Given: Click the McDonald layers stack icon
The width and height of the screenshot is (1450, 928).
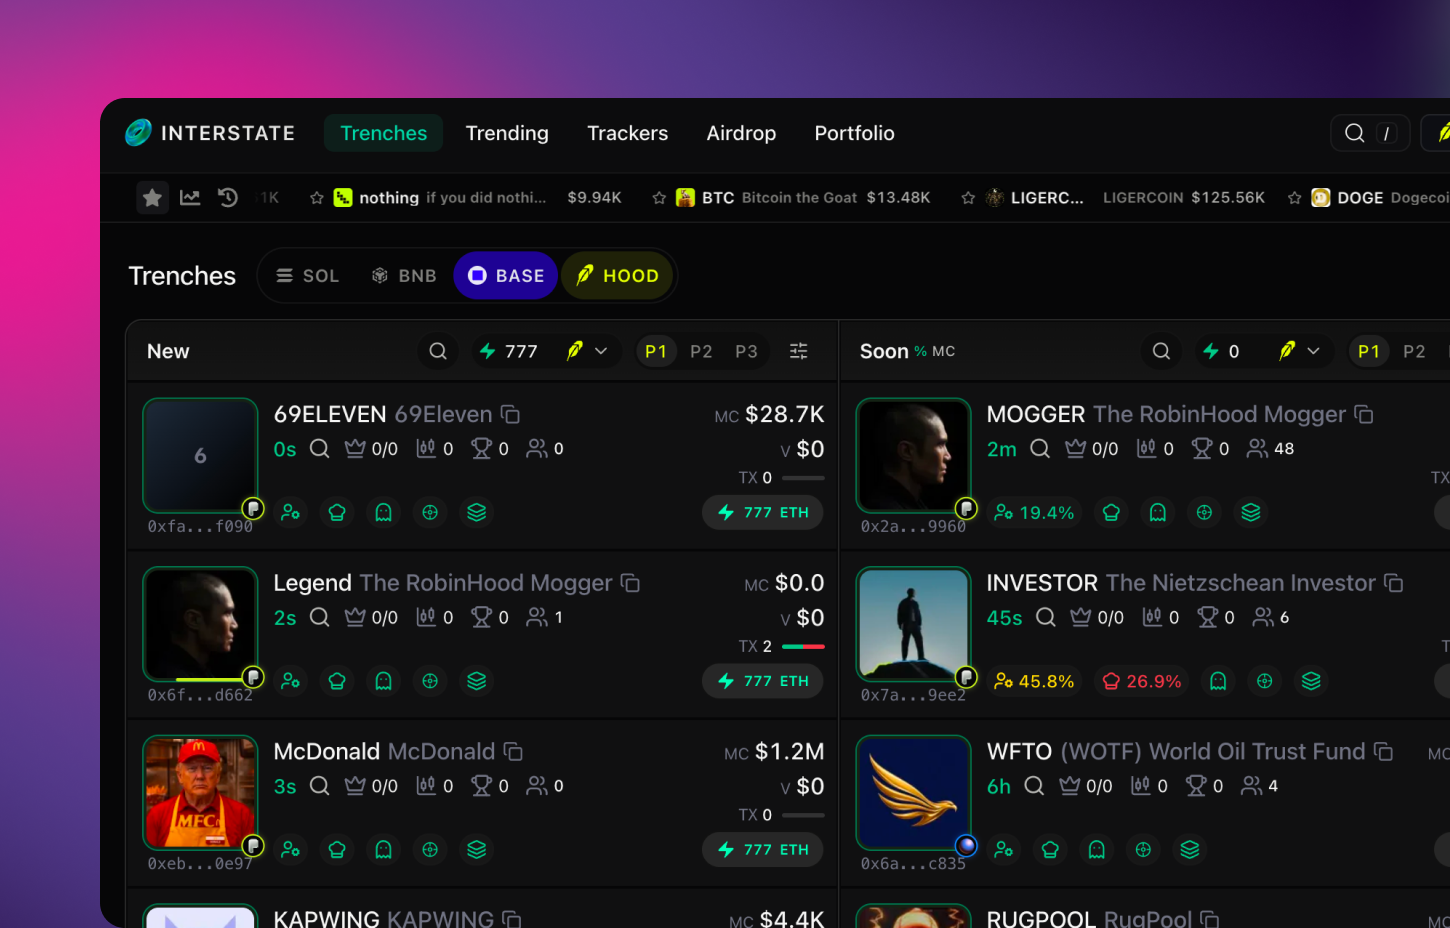Looking at the screenshot, I should click(477, 850).
